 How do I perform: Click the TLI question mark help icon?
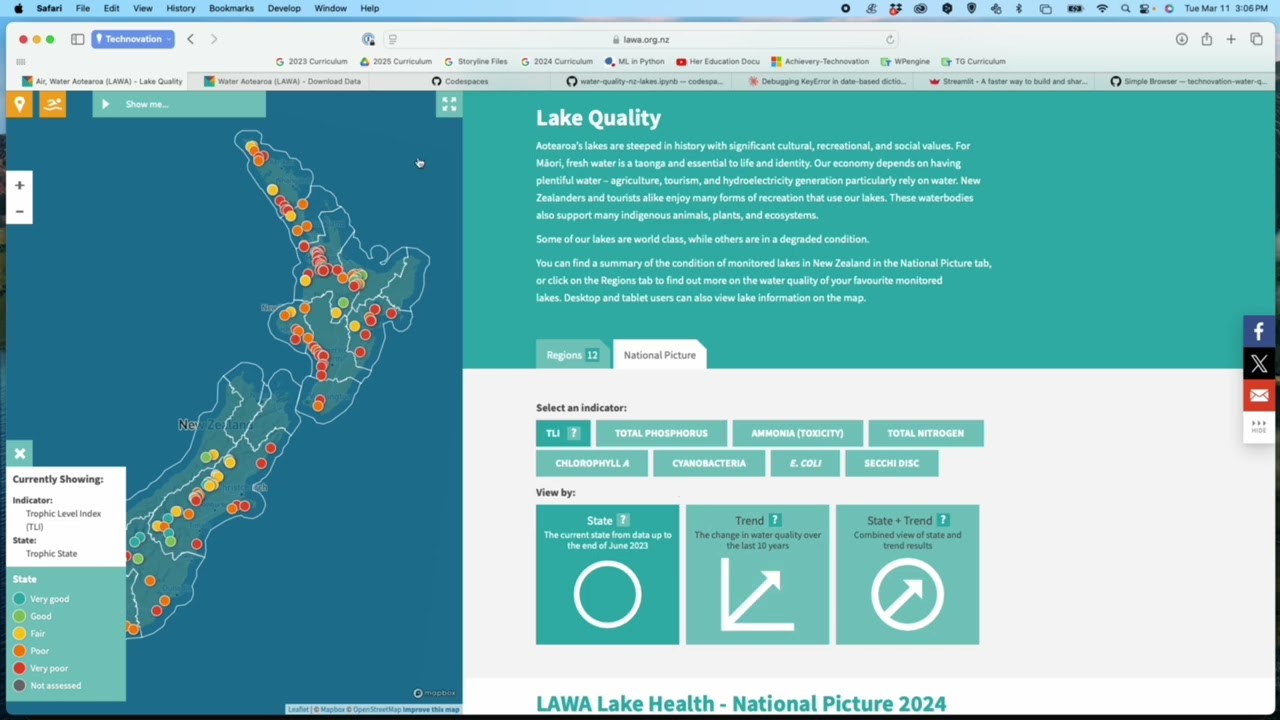click(573, 433)
